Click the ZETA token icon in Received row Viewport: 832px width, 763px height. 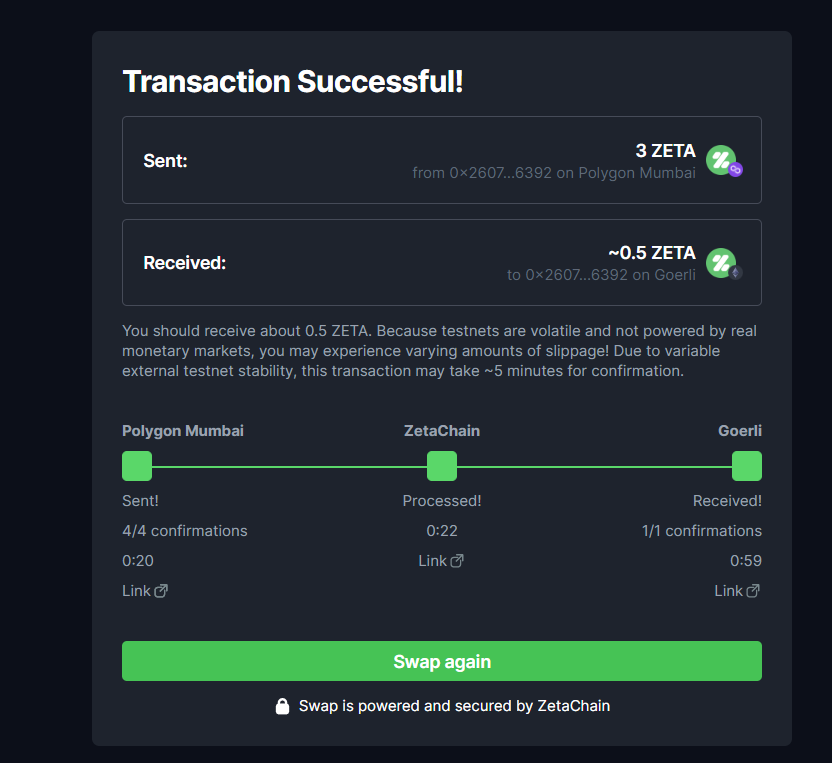click(721, 263)
